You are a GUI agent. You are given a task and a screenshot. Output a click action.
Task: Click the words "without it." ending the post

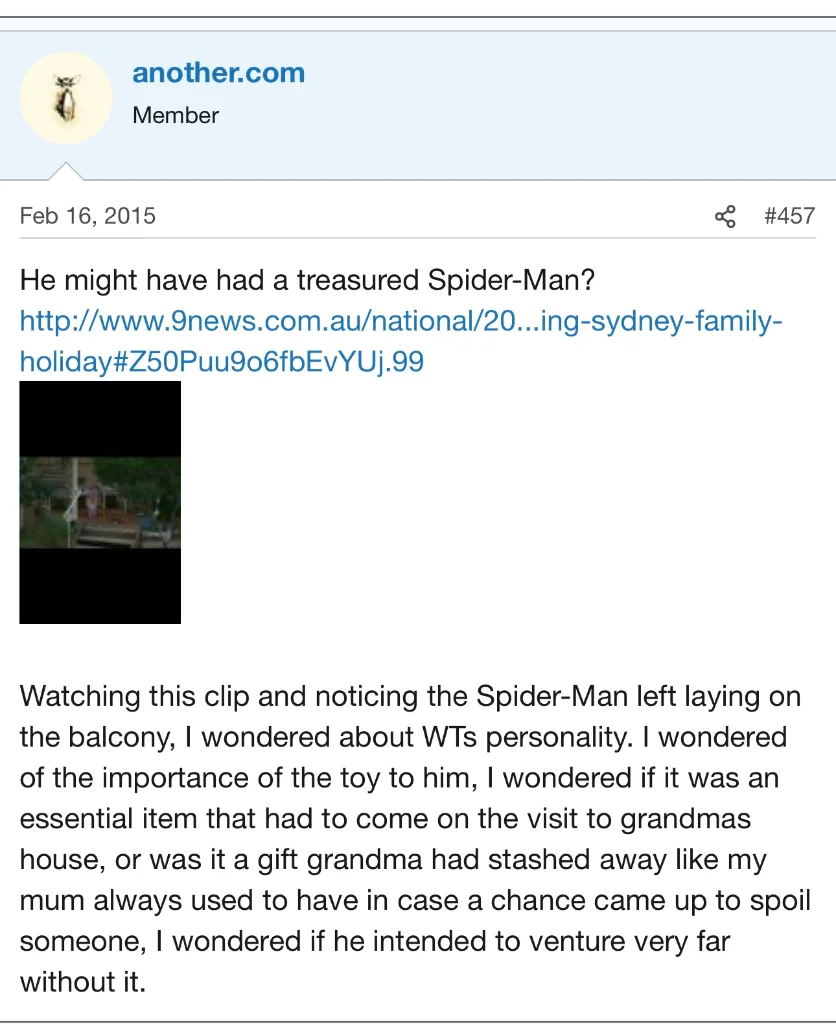coord(83,982)
